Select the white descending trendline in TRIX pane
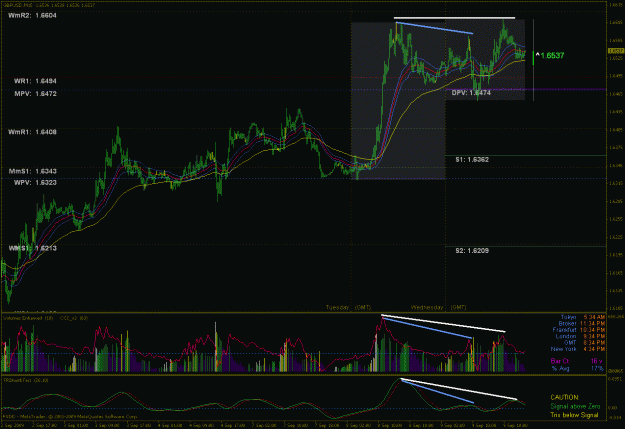The width and height of the screenshot is (625, 429). pos(458,389)
